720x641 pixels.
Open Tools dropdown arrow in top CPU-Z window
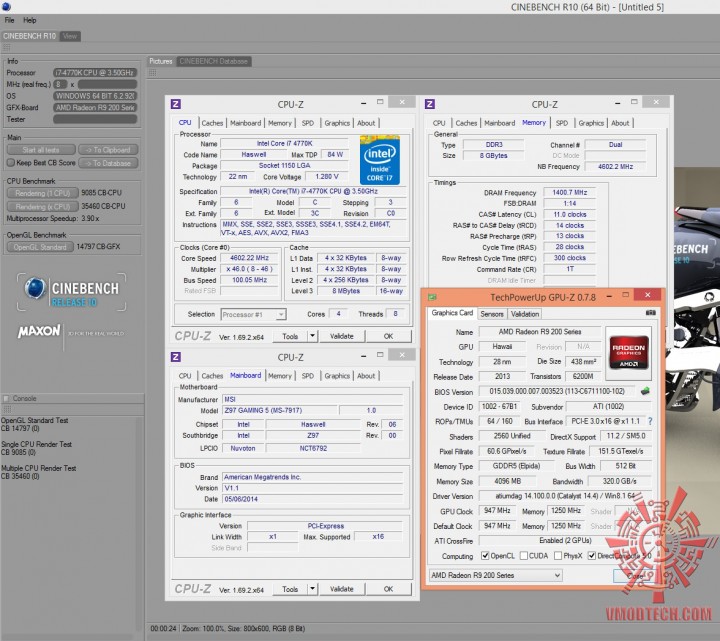point(312,336)
